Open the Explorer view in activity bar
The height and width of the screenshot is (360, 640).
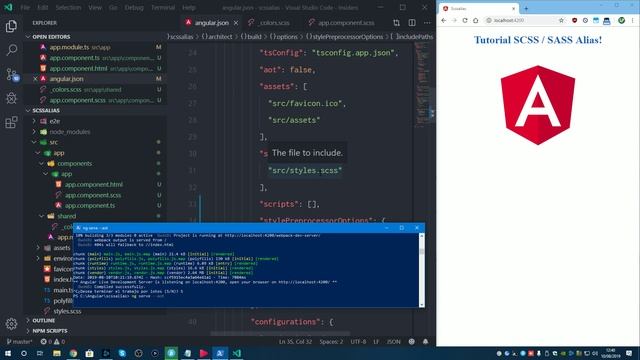click(11, 26)
